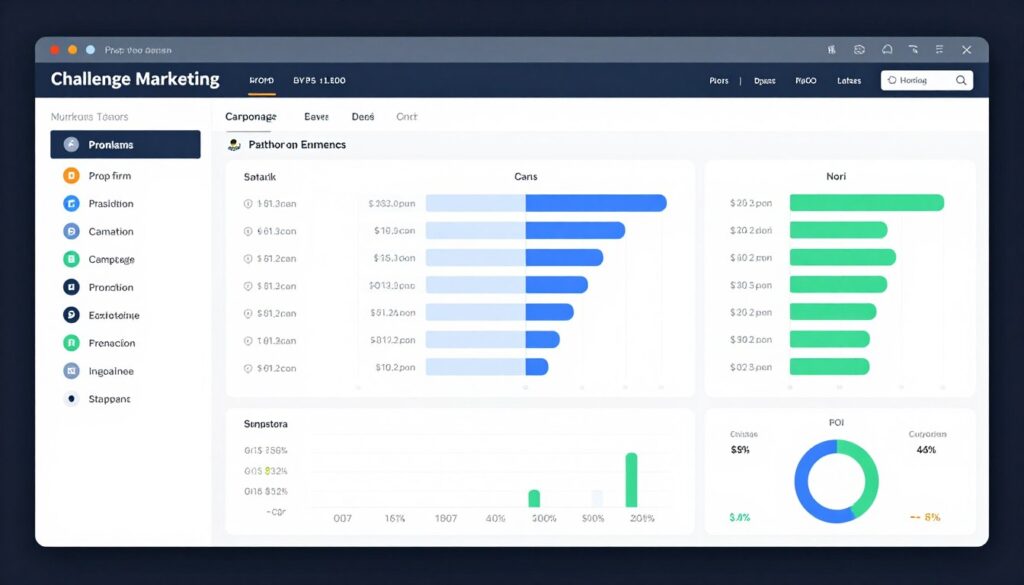The height and width of the screenshot is (585, 1024).
Task: Click the Cans chart header
Action: 526,176
